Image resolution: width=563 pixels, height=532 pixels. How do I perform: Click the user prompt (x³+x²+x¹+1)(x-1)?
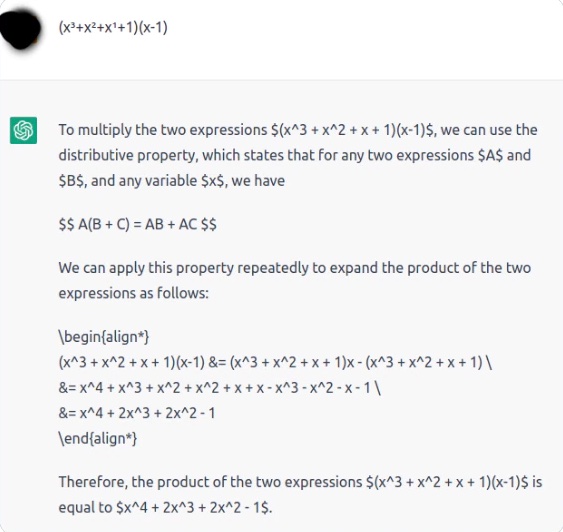[113, 28]
